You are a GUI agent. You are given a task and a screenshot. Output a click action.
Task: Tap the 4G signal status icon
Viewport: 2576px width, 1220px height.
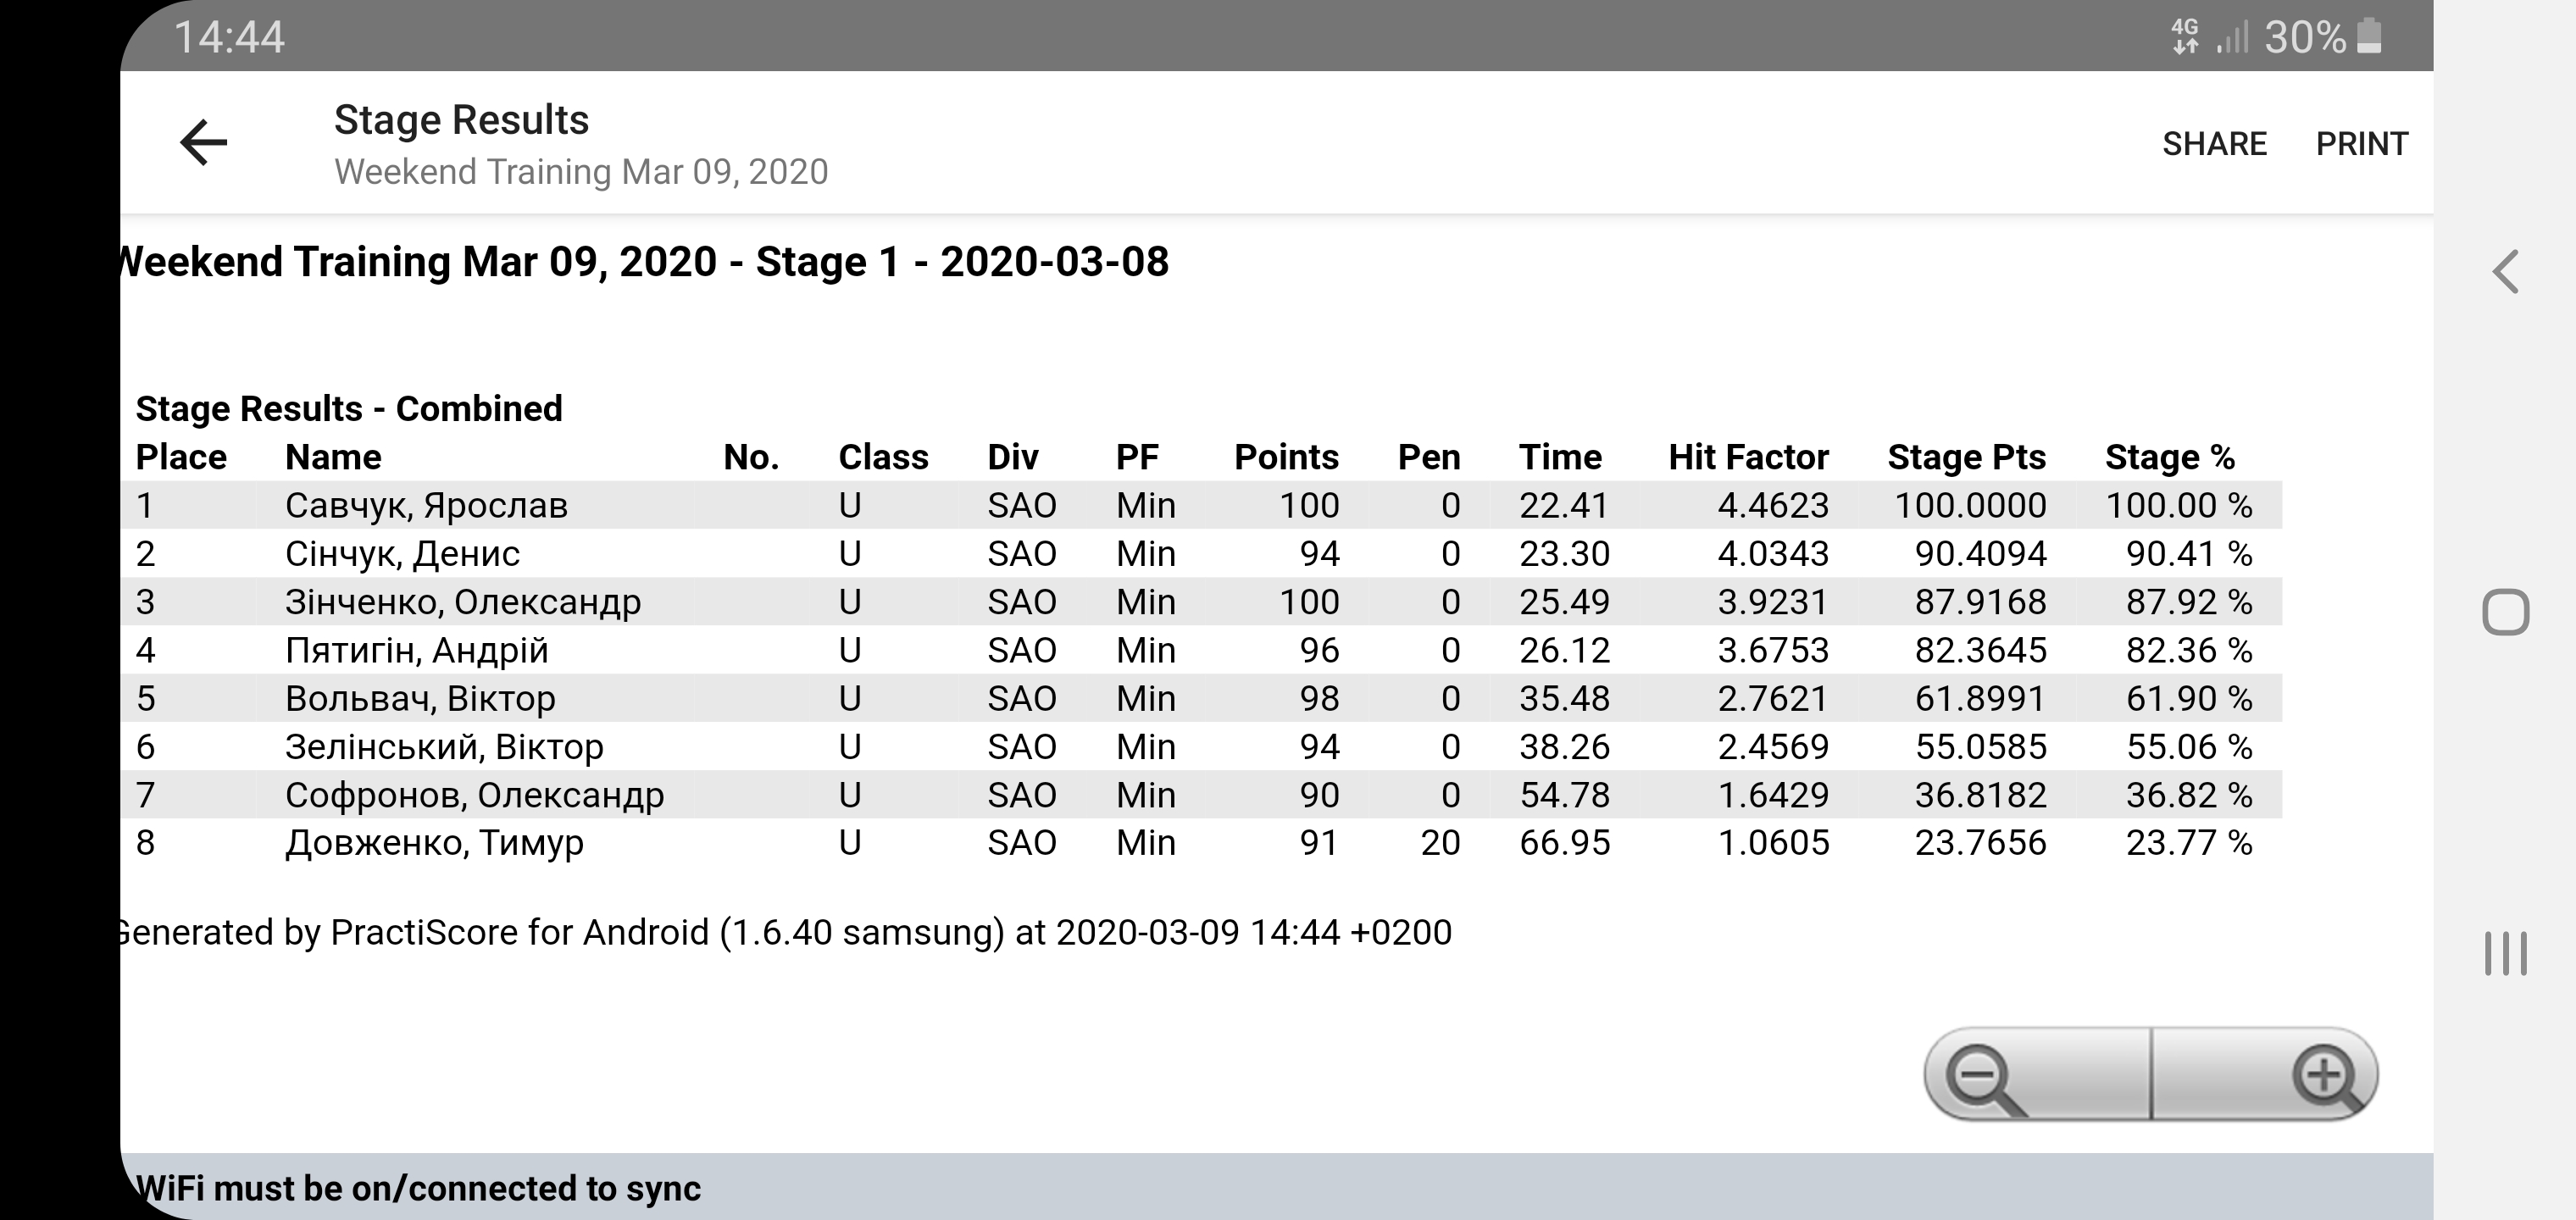tap(2185, 37)
